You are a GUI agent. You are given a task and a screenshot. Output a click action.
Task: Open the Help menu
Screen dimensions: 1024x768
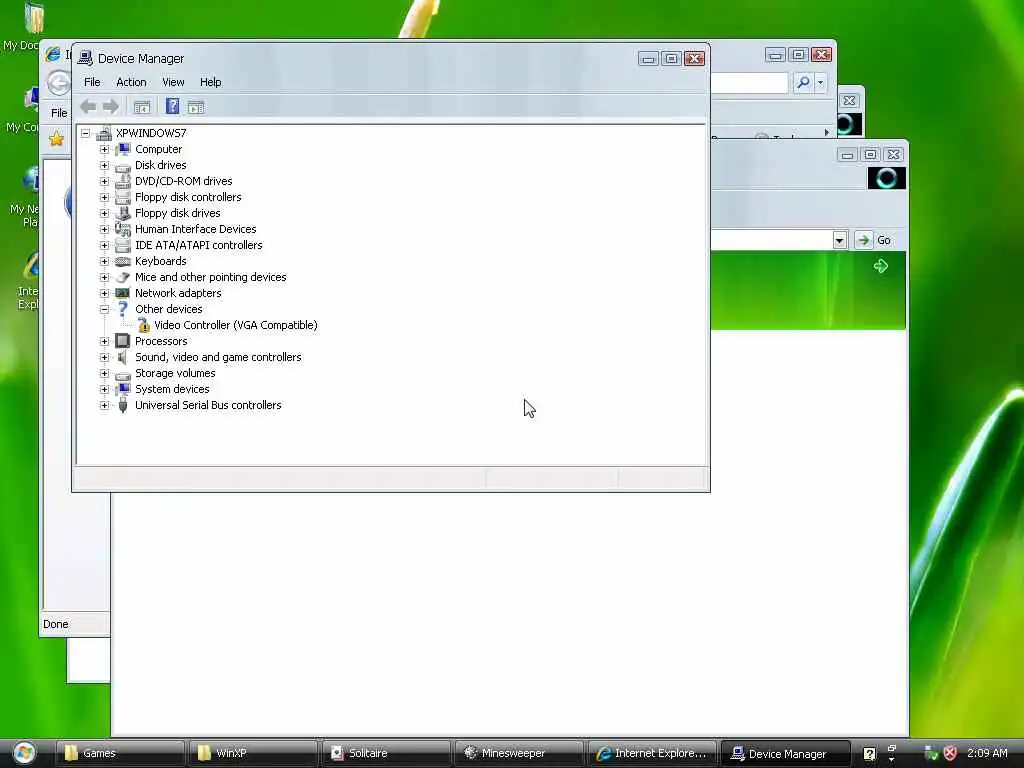210,82
